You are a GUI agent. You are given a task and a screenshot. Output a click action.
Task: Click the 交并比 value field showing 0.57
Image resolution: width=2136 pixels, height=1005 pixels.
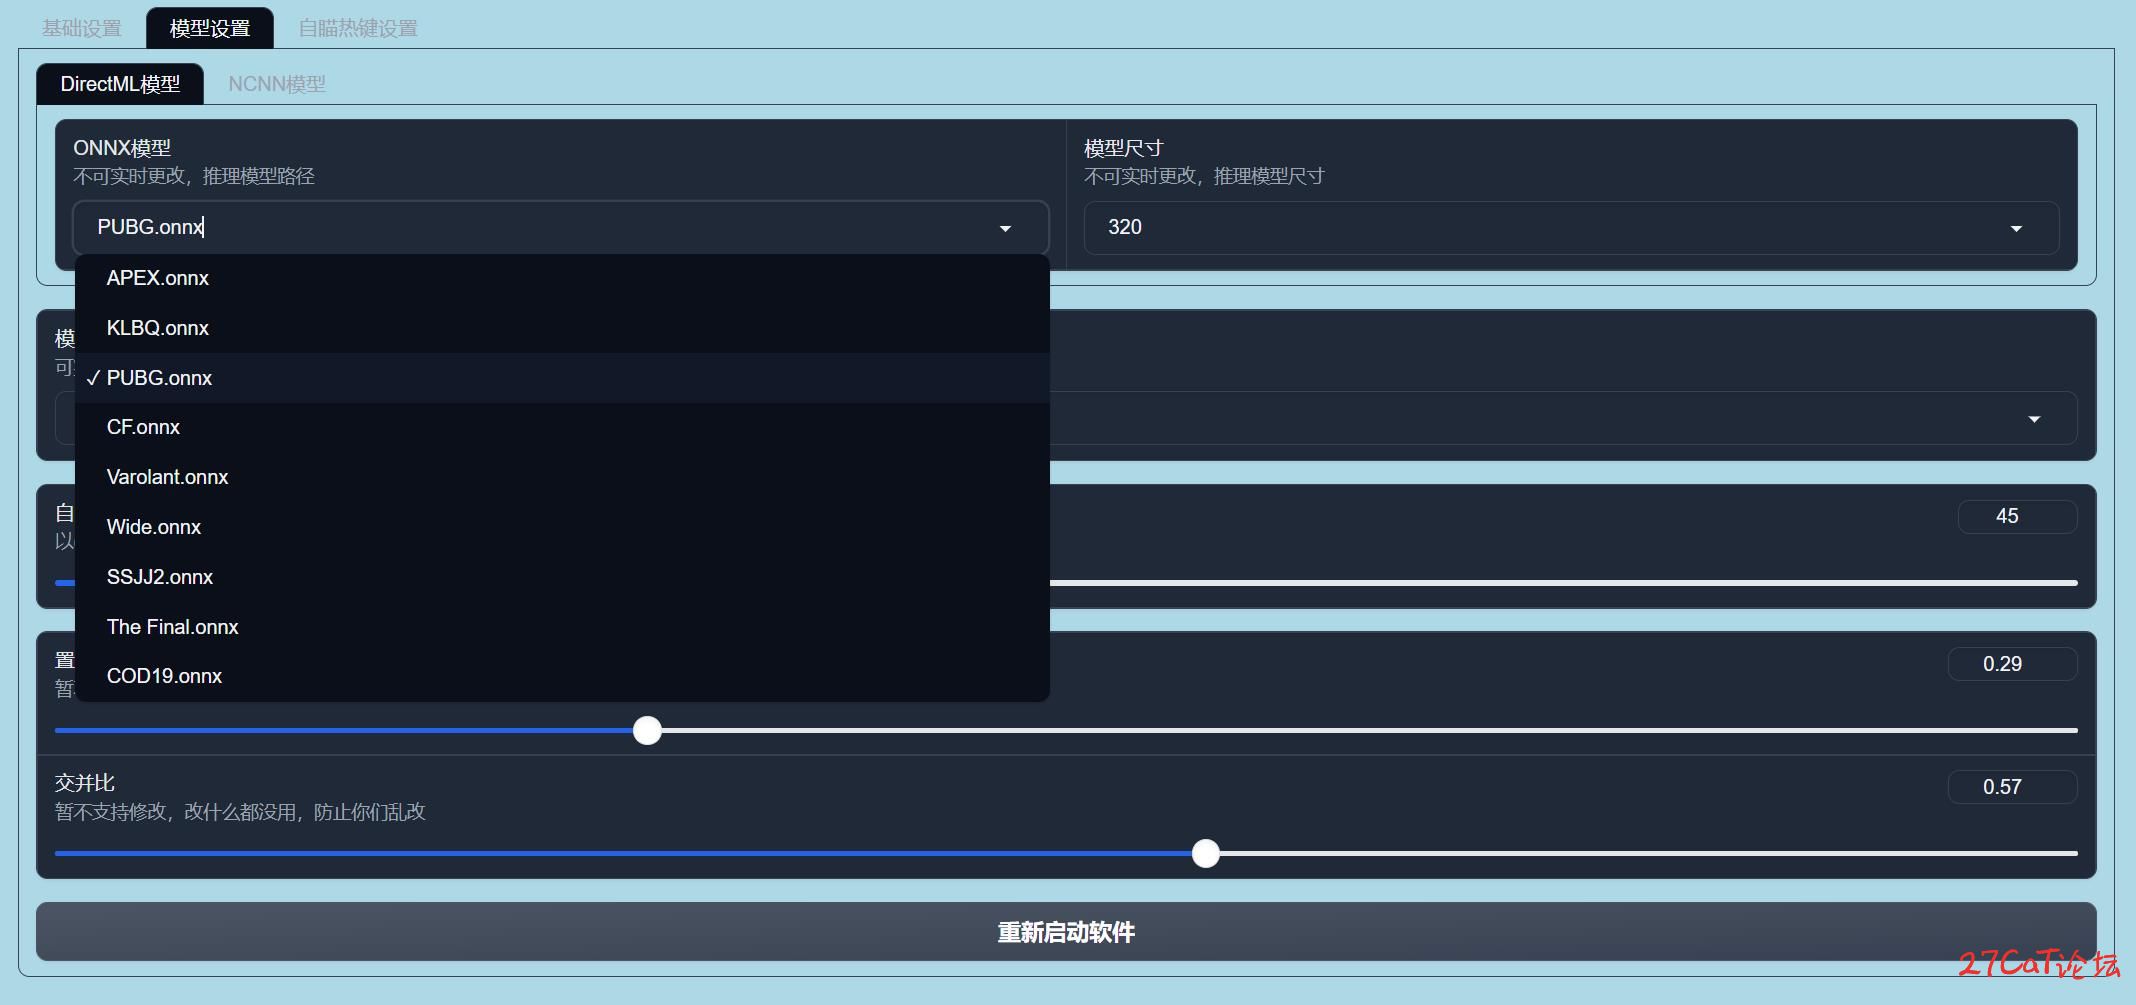click(x=2012, y=787)
